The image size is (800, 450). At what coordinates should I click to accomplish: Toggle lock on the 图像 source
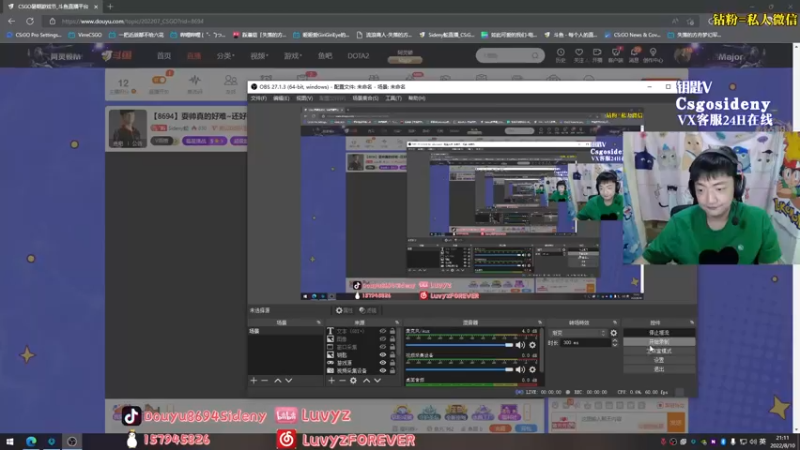click(392, 339)
